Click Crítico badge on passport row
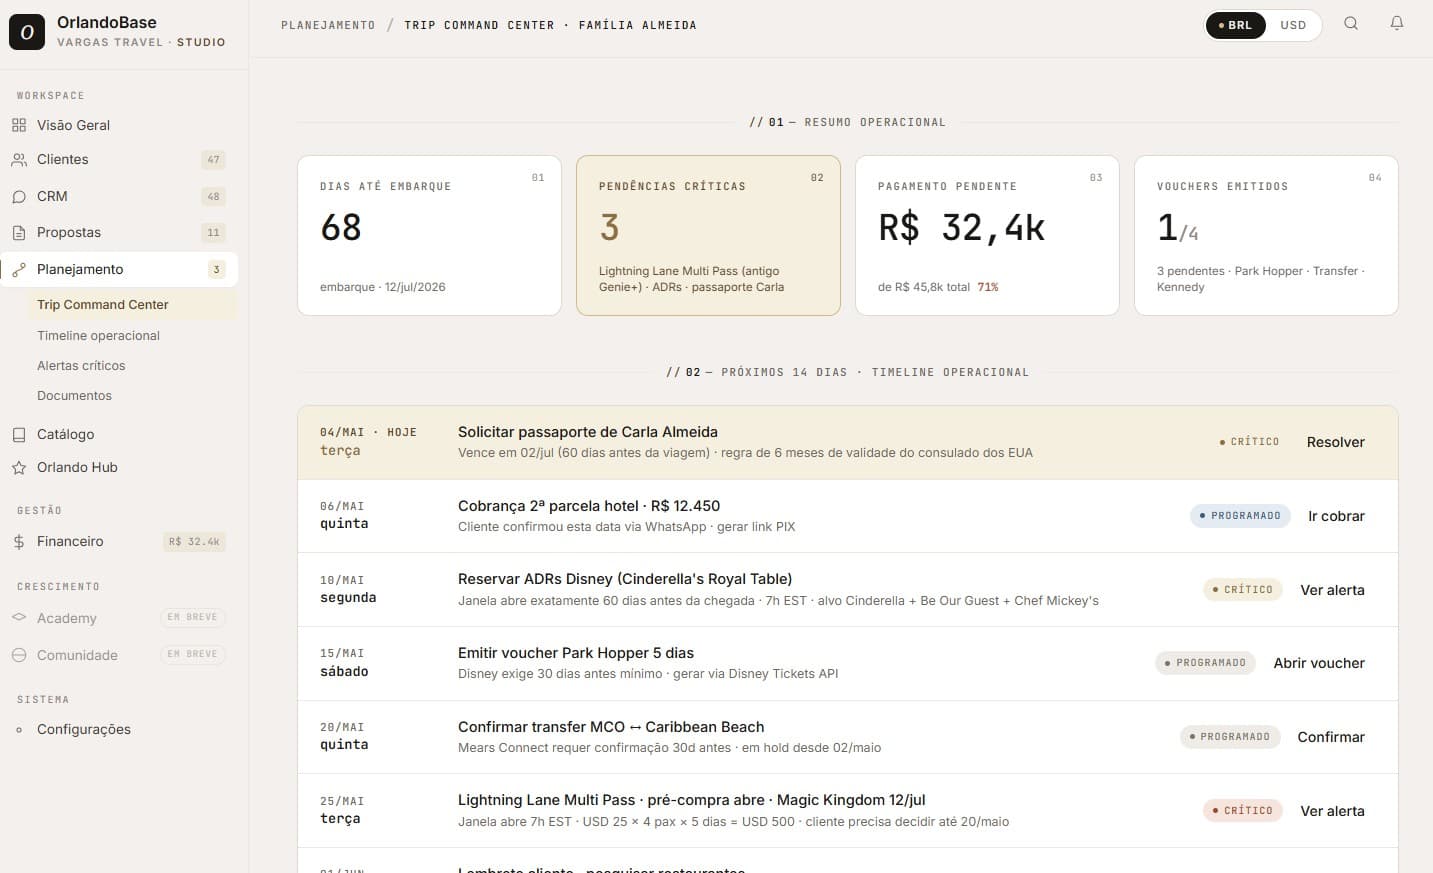Image resolution: width=1433 pixels, height=873 pixels. click(x=1249, y=442)
